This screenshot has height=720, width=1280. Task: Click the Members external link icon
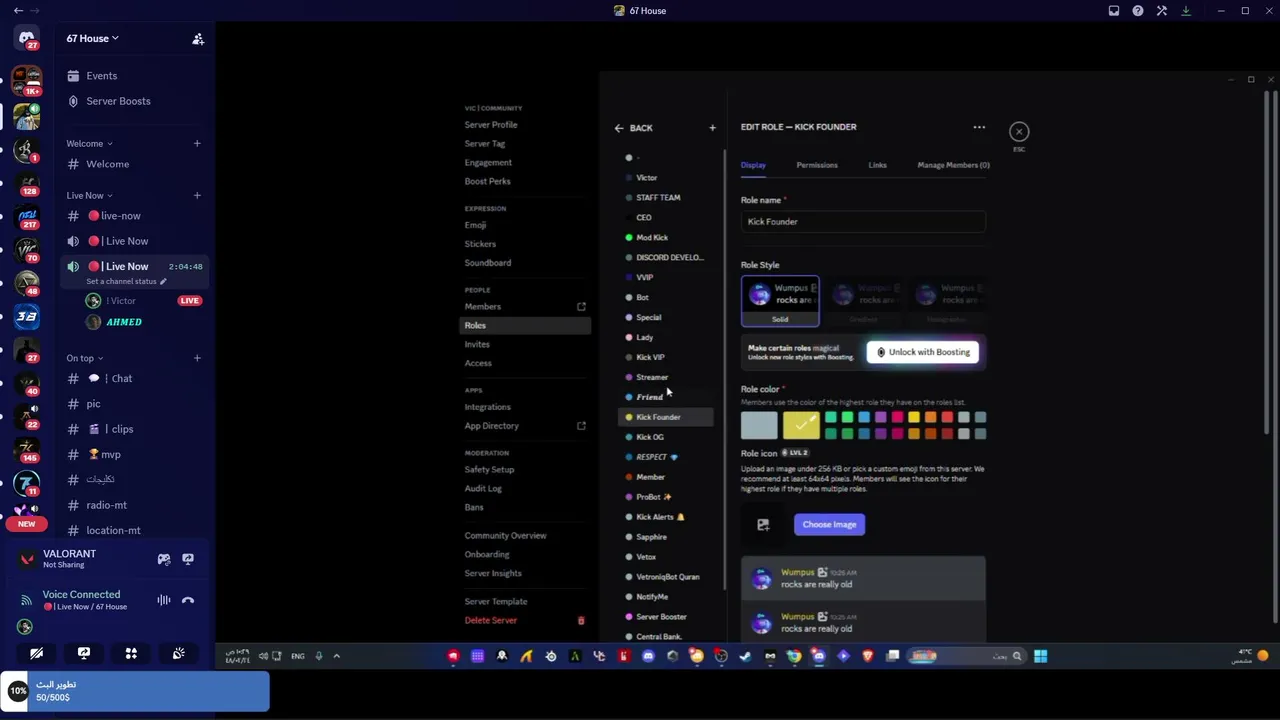[581, 307]
